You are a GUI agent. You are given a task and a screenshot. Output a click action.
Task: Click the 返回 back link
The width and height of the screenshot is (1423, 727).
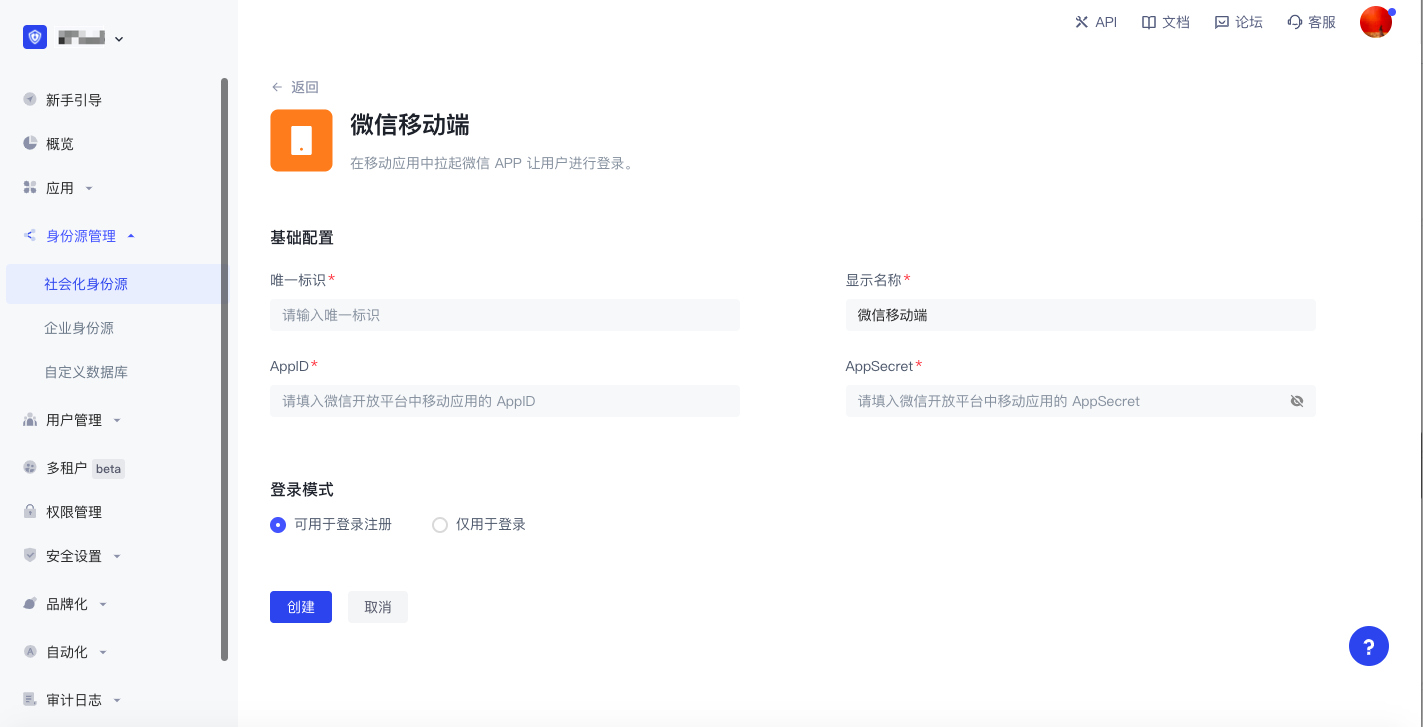(x=295, y=87)
